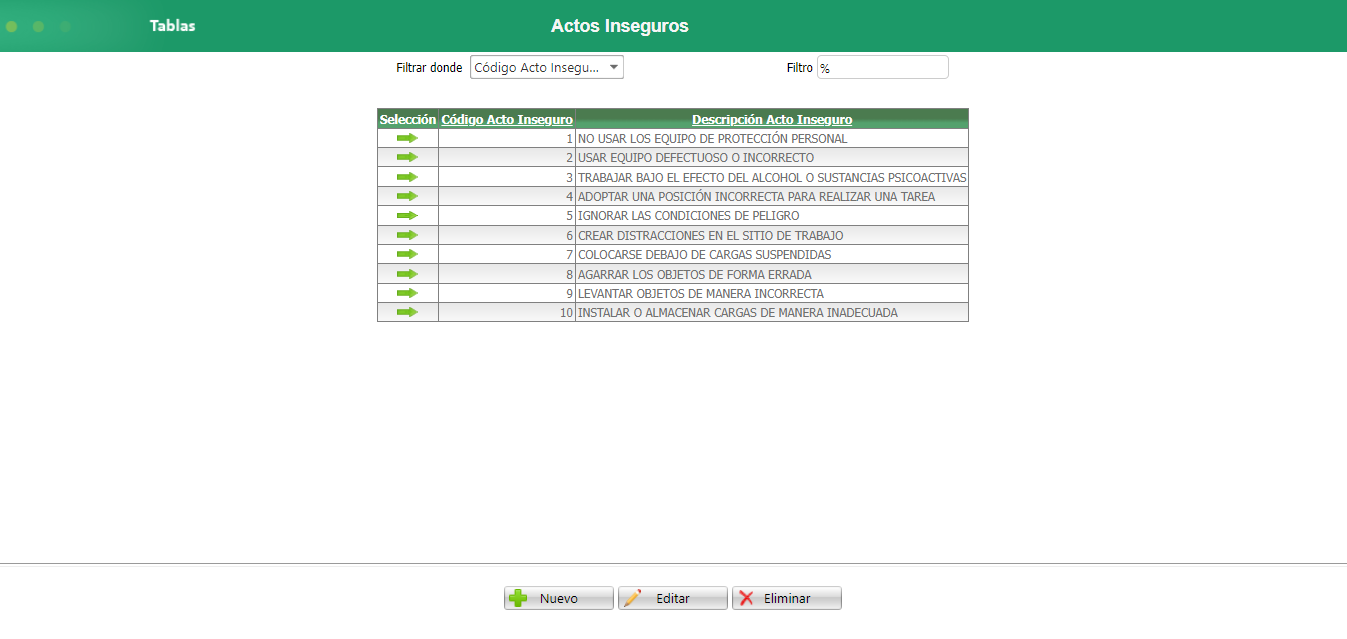The height and width of the screenshot is (639, 1347).
Task: Select the arrow for CREAR DISTRACCIONES row
Action: [406, 234]
